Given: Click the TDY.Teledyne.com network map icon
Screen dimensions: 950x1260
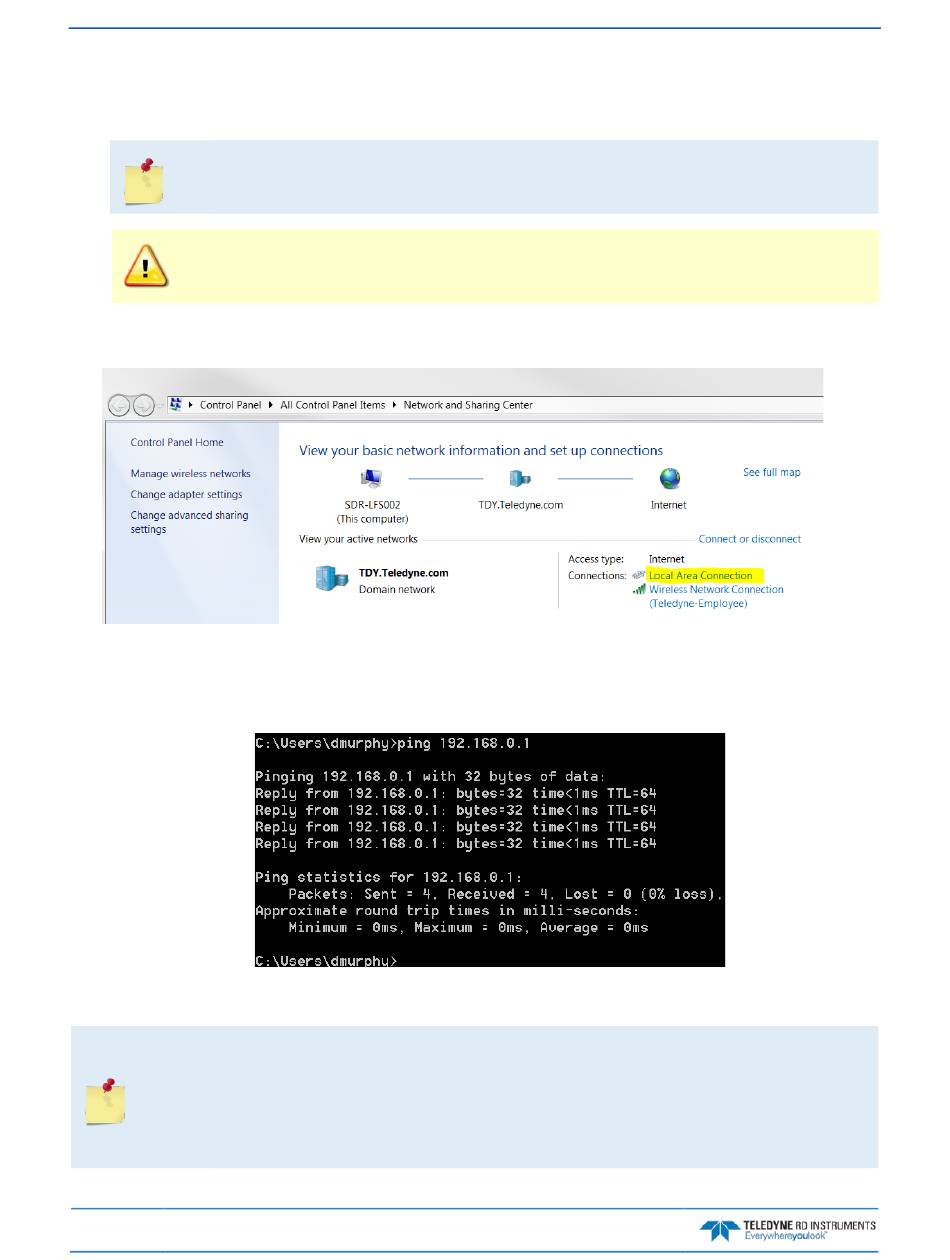Looking at the screenshot, I should [520, 479].
